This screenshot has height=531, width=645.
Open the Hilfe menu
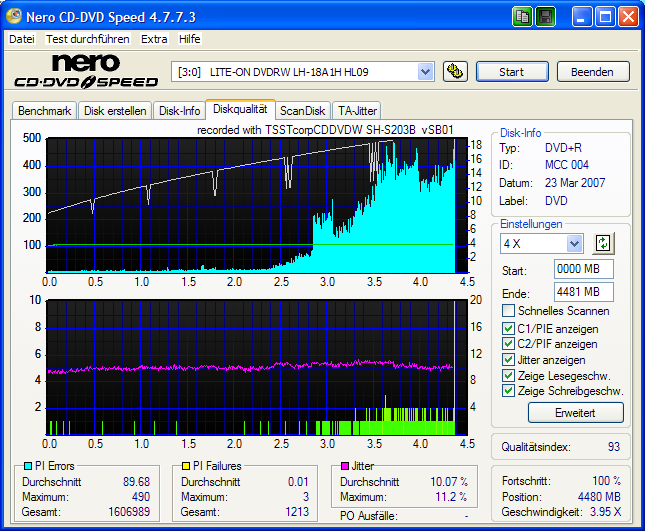tap(190, 39)
